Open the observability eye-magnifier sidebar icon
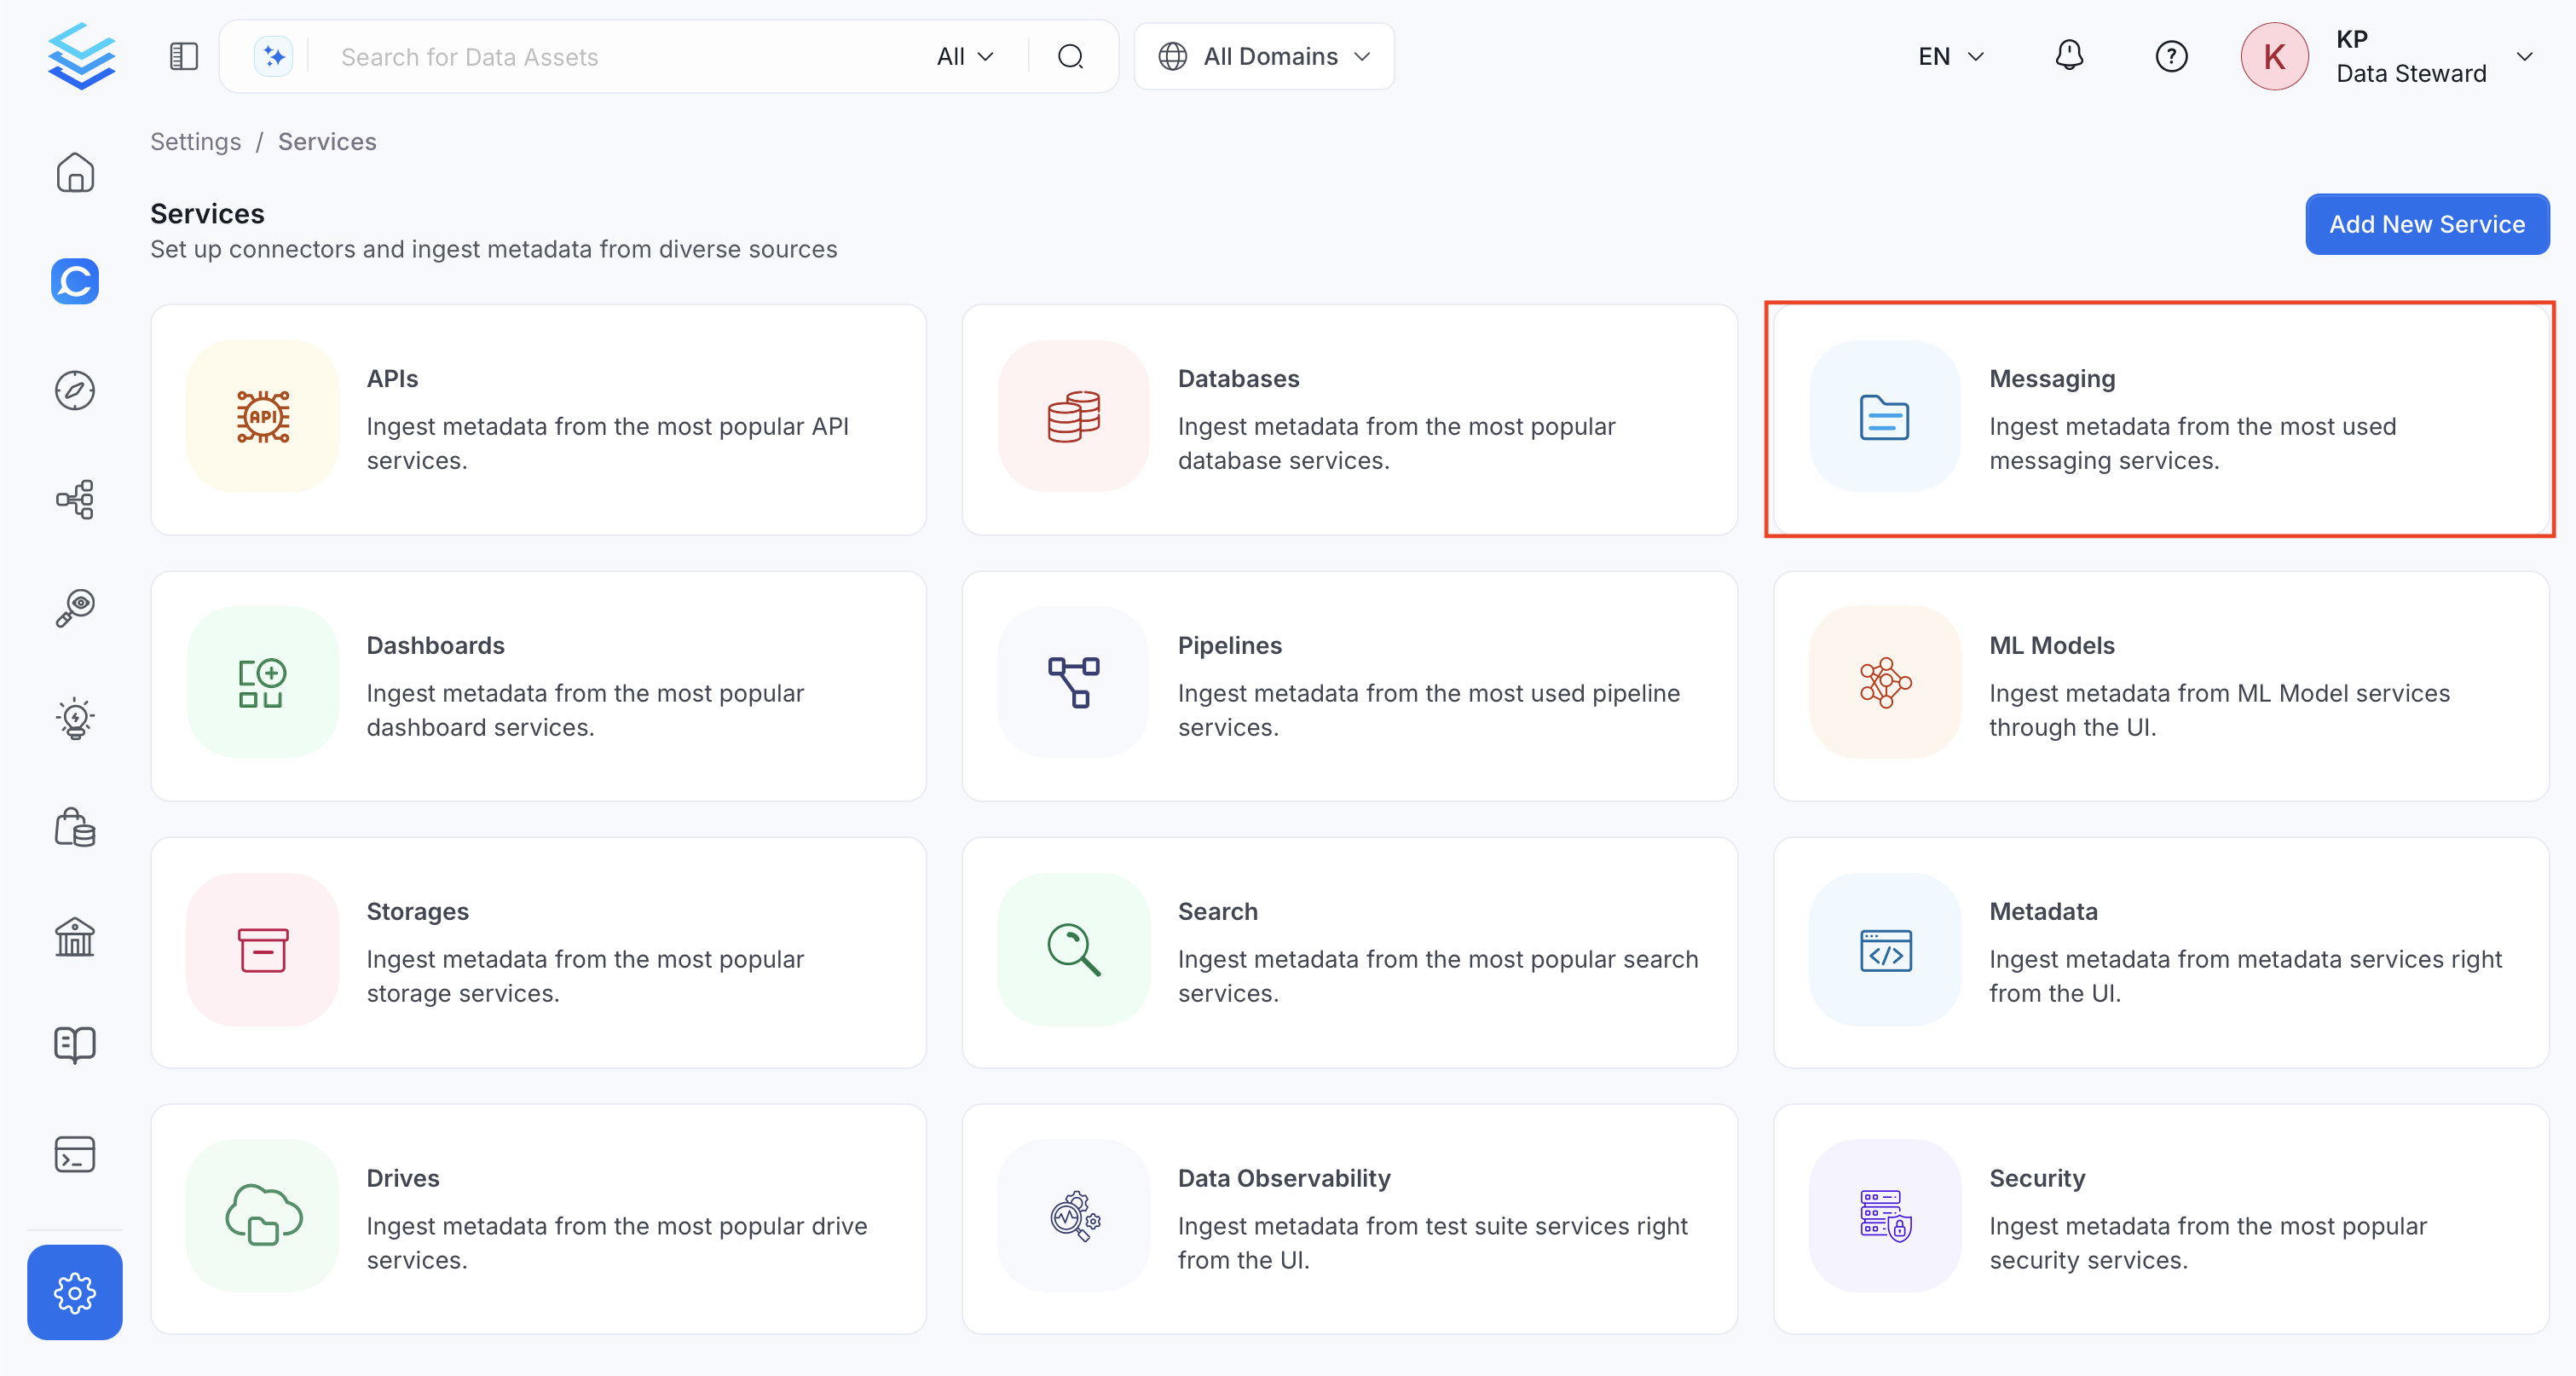Image resolution: width=2576 pixels, height=1376 pixels. click(x=75, y=608)
